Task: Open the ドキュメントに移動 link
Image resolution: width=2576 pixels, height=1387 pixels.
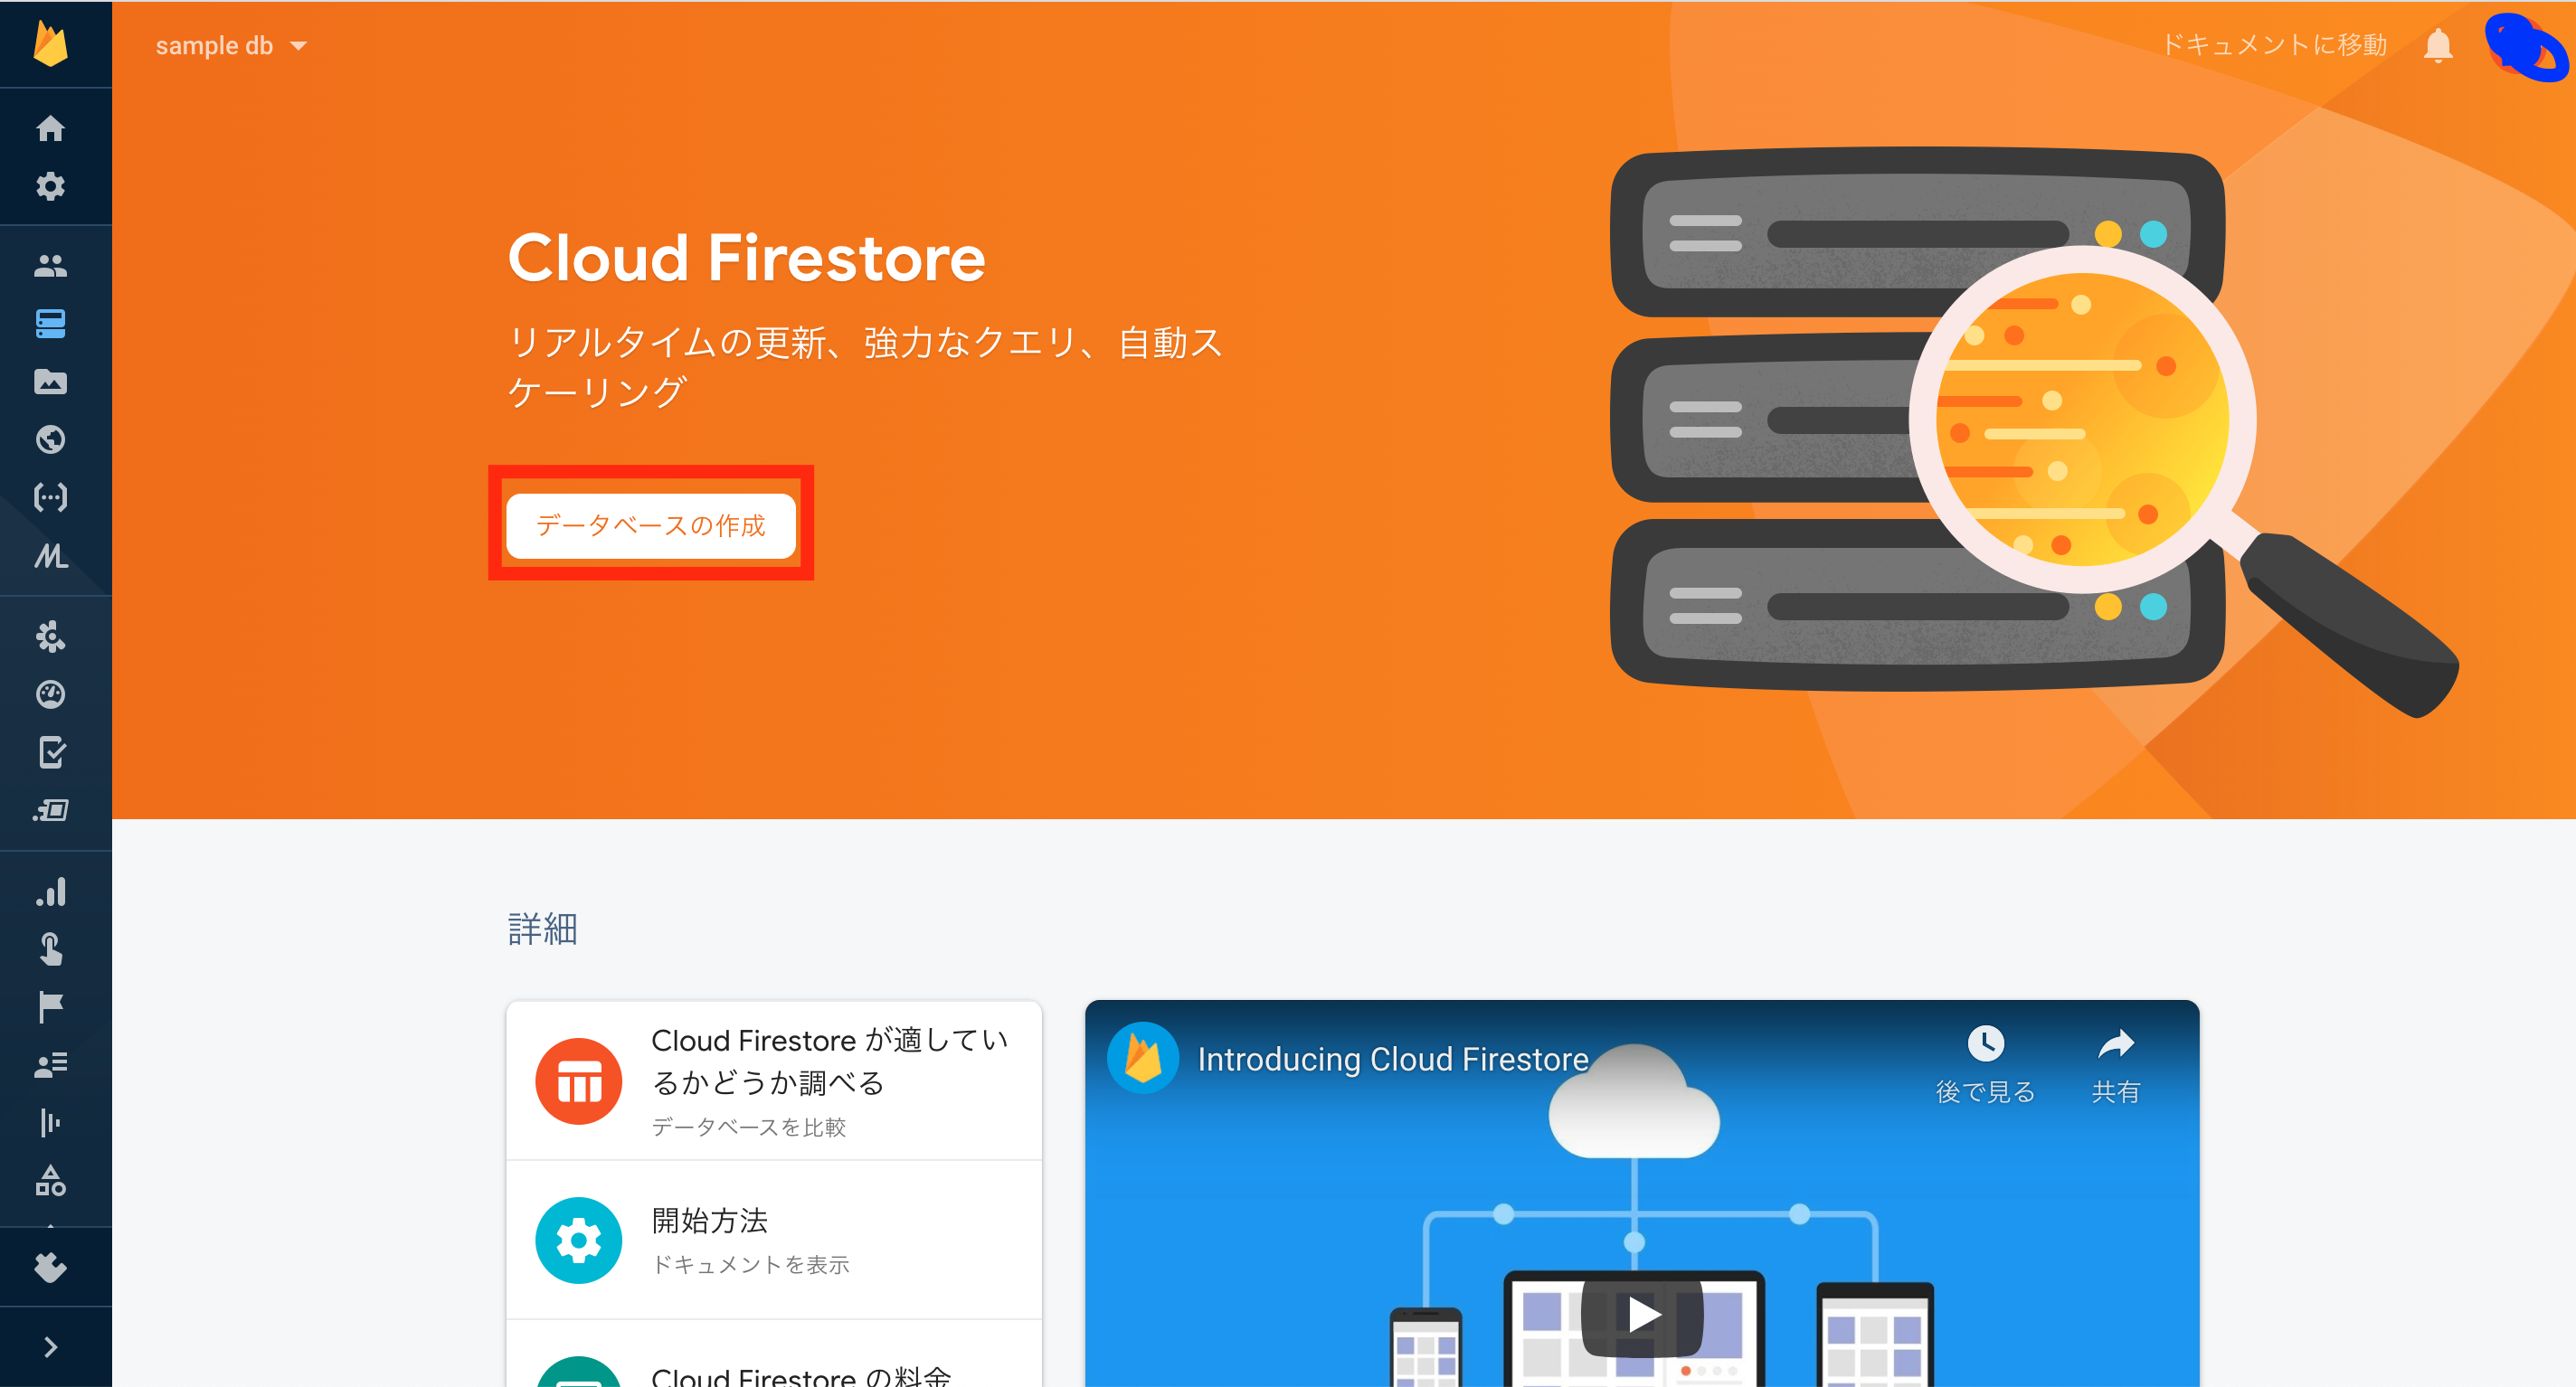Action: (2274, 45)
